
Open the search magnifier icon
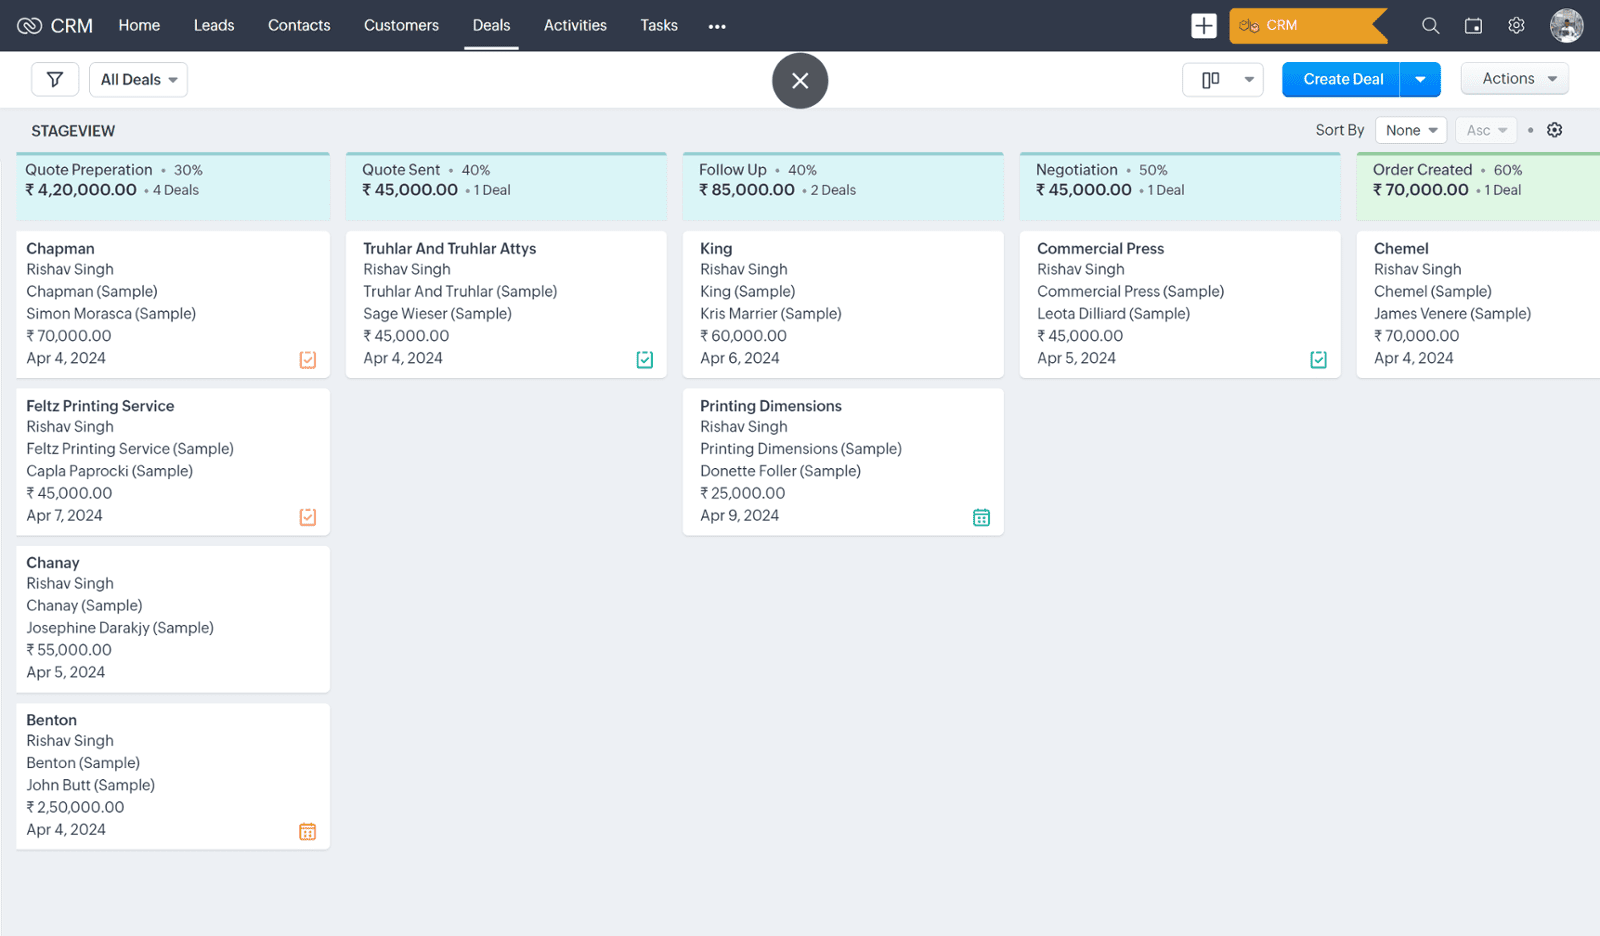click(x=1430, y=26)
